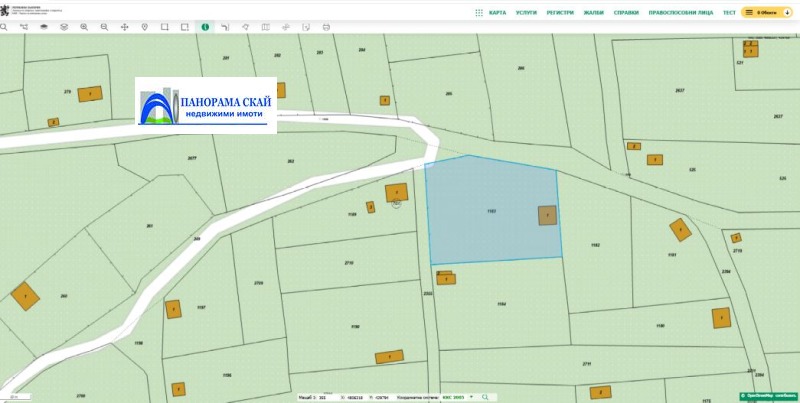The width and height of the screenshot is (800, 403).
Task: Click the agency coat of arms logo
Action: (5, 9)
